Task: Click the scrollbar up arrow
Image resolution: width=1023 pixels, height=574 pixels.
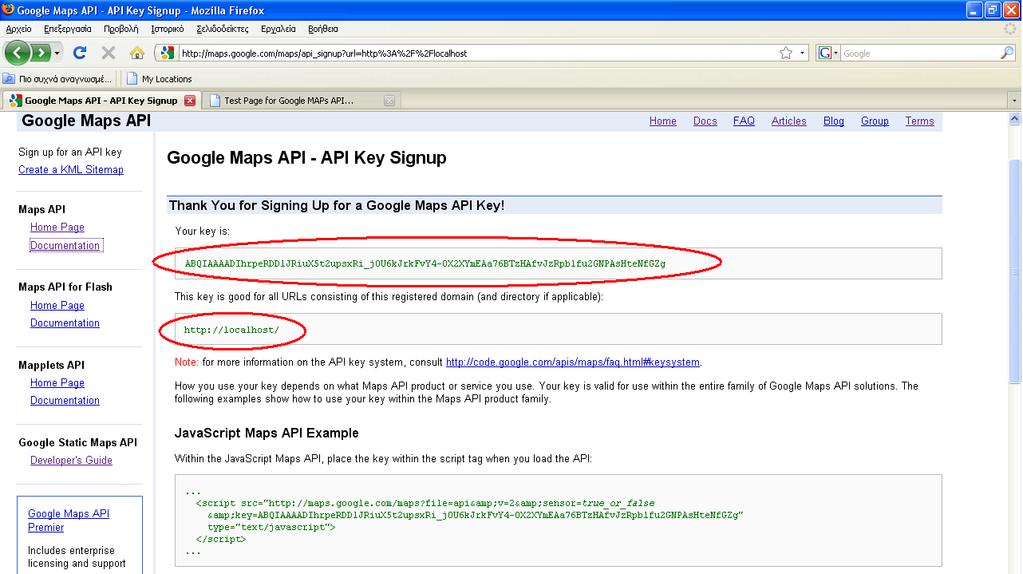Action: [x=1014, y=119]
